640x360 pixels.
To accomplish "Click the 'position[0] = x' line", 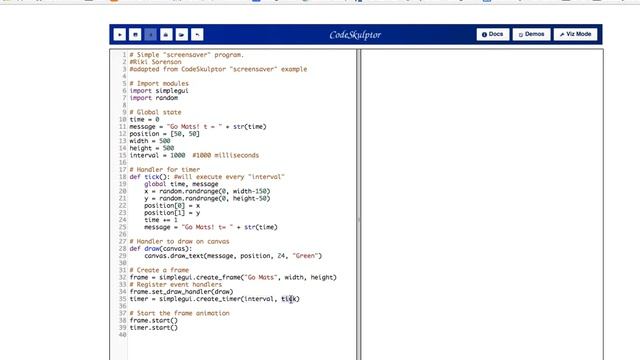I will [x=172, y=206].
